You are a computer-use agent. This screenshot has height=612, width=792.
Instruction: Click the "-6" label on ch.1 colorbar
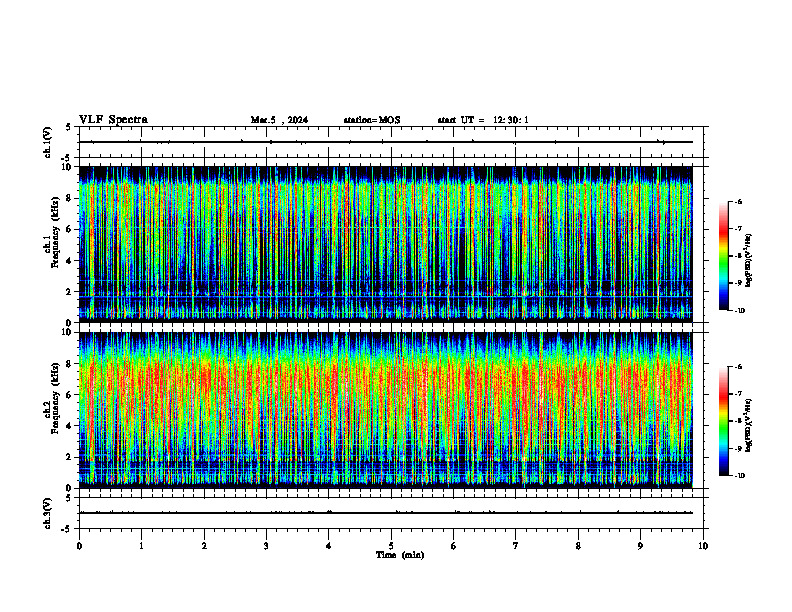point(738,201)
